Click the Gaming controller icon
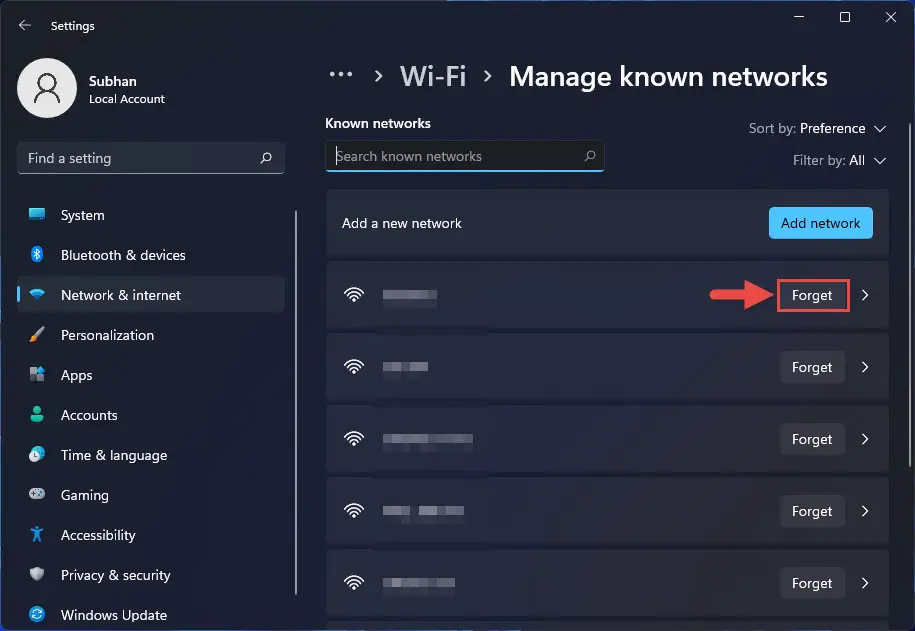Screen dimensions: 915x631 click(x=37, y=494)
